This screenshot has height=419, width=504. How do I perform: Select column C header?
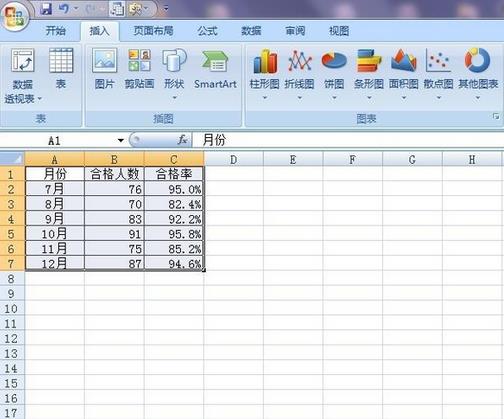174,159
